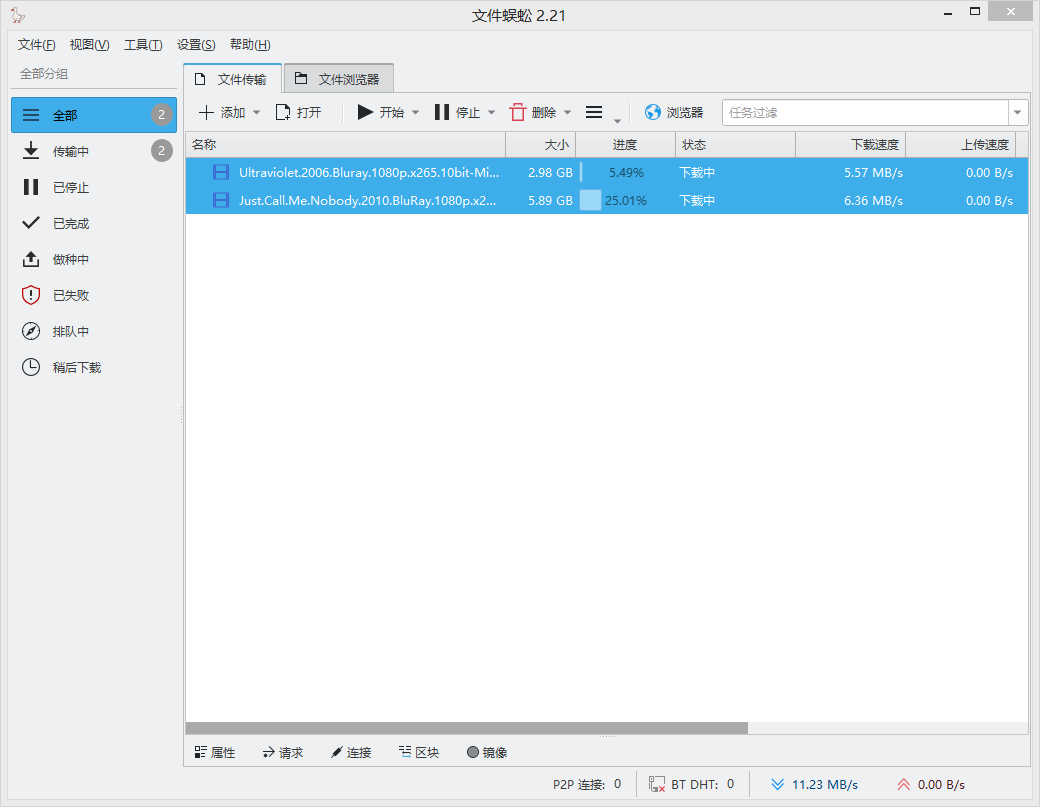Click the blue download speed arrow icon
Screen dimensions: 1040x807
777,784
